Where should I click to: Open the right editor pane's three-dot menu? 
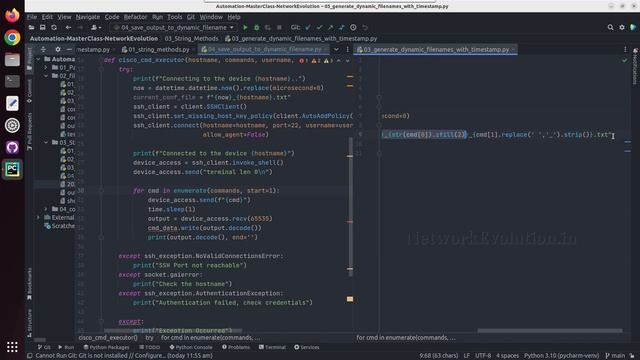625,49
